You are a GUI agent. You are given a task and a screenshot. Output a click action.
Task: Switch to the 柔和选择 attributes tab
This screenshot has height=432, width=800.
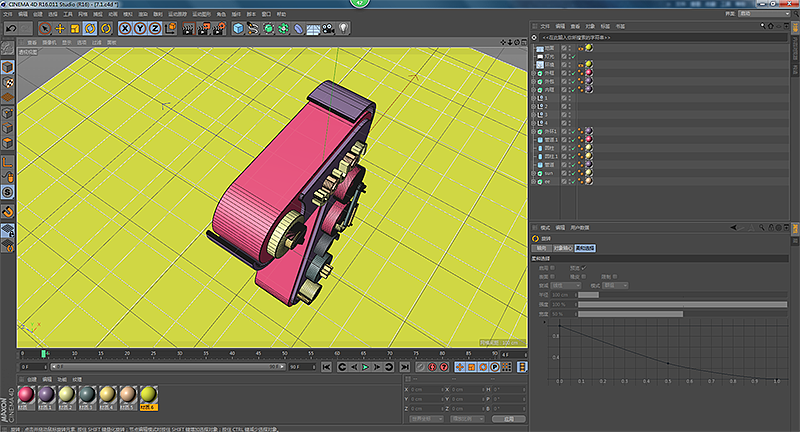click(x=585, y=248)
